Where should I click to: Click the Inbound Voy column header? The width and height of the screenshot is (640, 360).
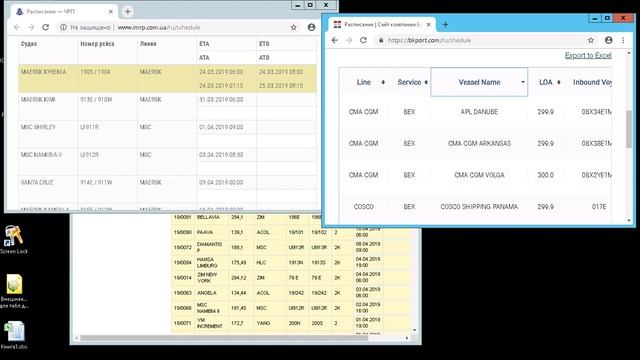pos(592,82)
